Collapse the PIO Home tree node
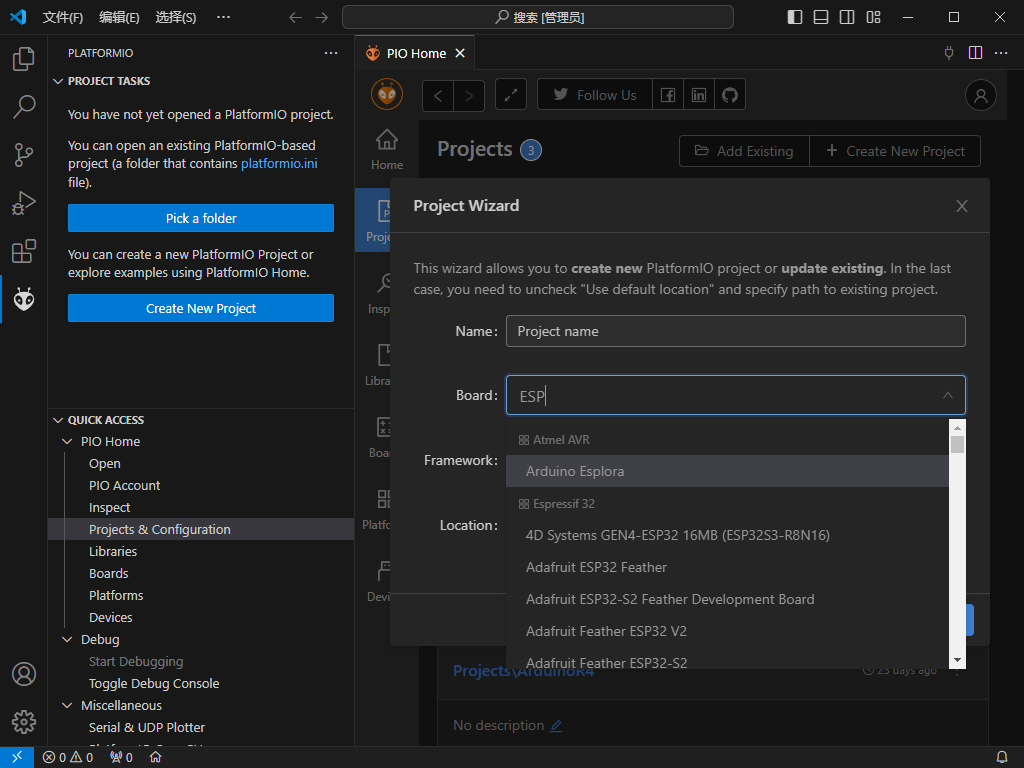The width and height of the screenshot is (1024, 768). tap(67, 441)
